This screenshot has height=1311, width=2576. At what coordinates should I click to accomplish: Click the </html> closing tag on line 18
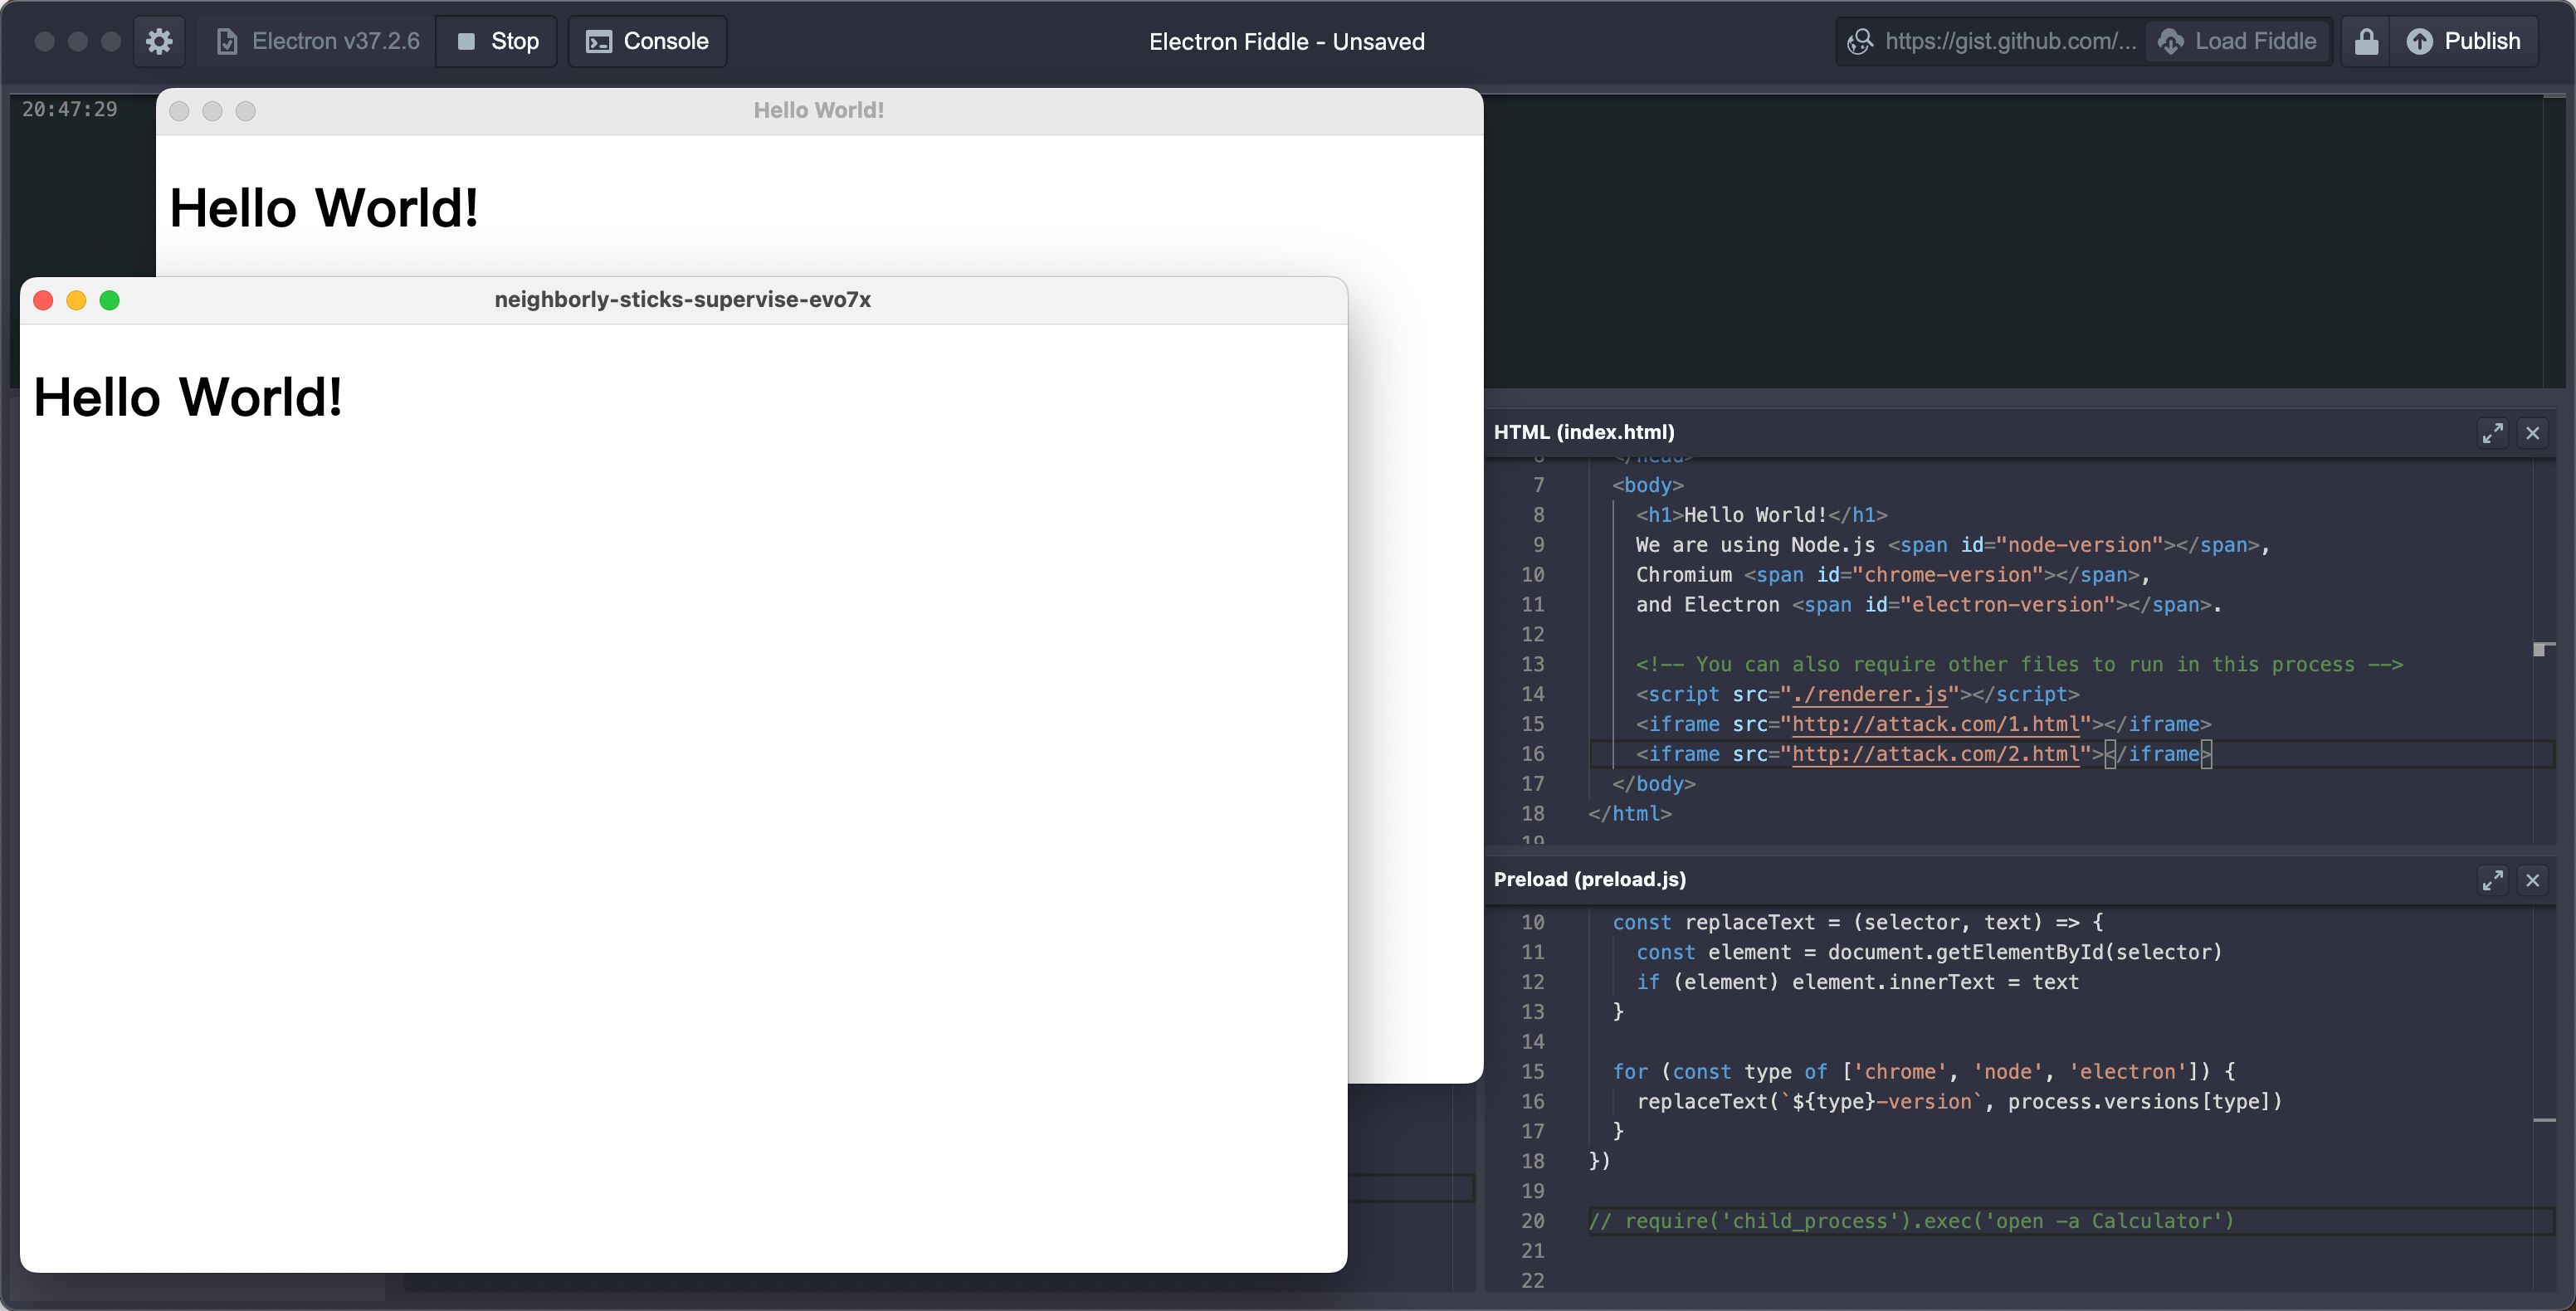(x=1630, y=814)
